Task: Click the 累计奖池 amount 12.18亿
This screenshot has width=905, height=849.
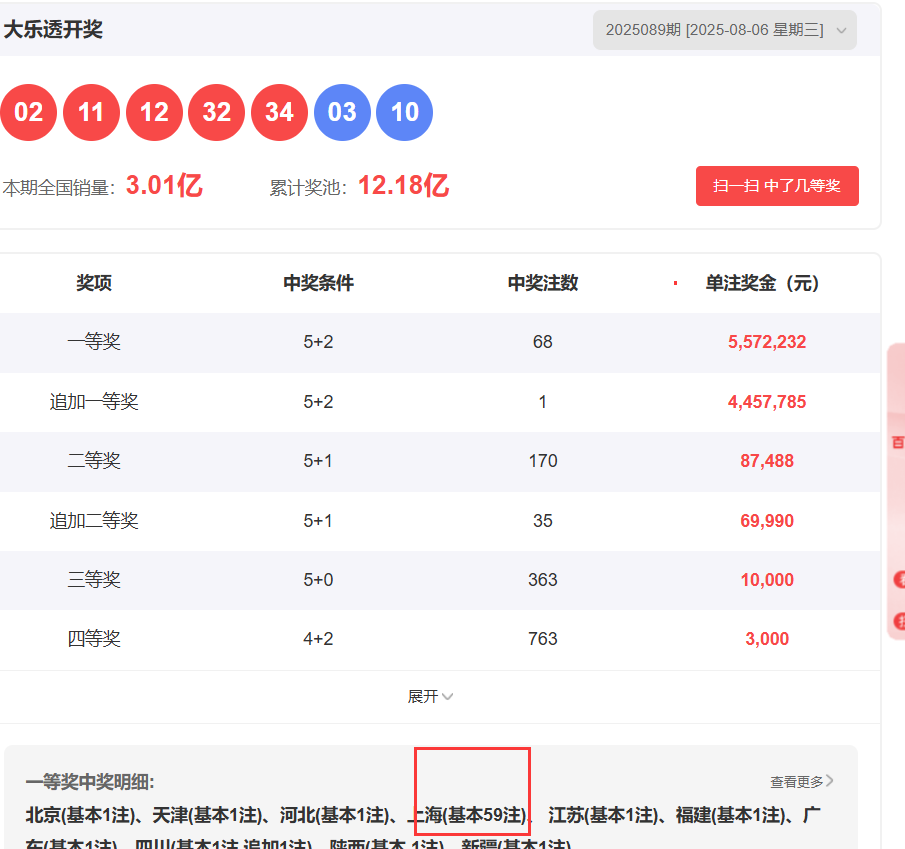Action: (403, 186)
